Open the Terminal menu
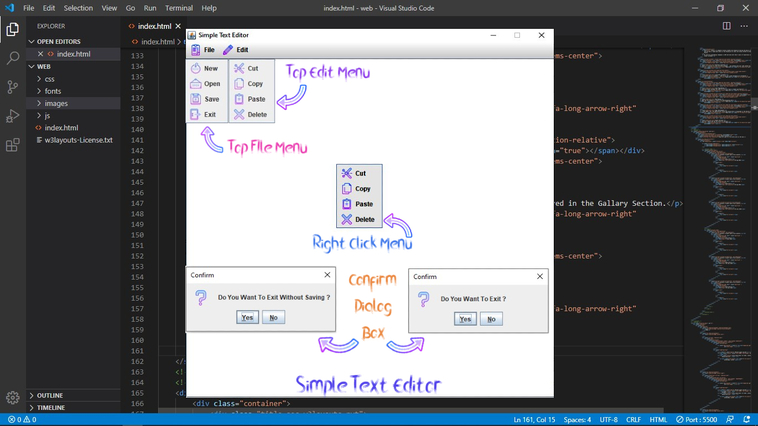 click(x=178, y=8)
